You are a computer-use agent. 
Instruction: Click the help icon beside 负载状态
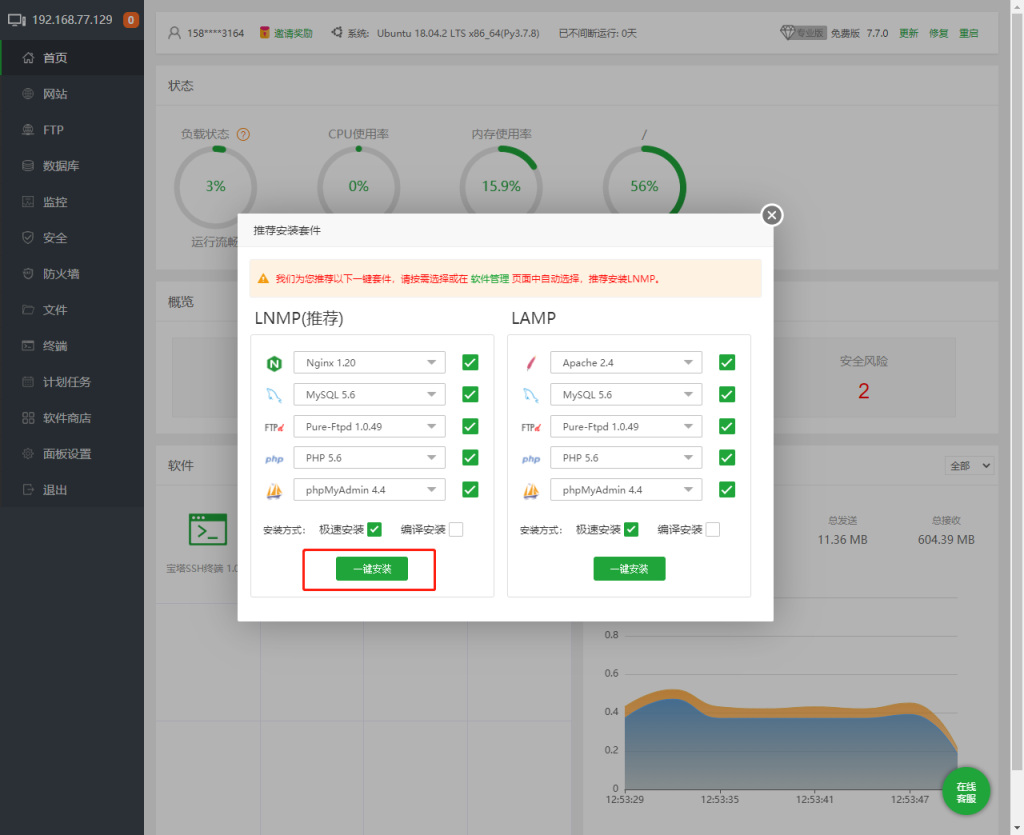tap(243, 134)
